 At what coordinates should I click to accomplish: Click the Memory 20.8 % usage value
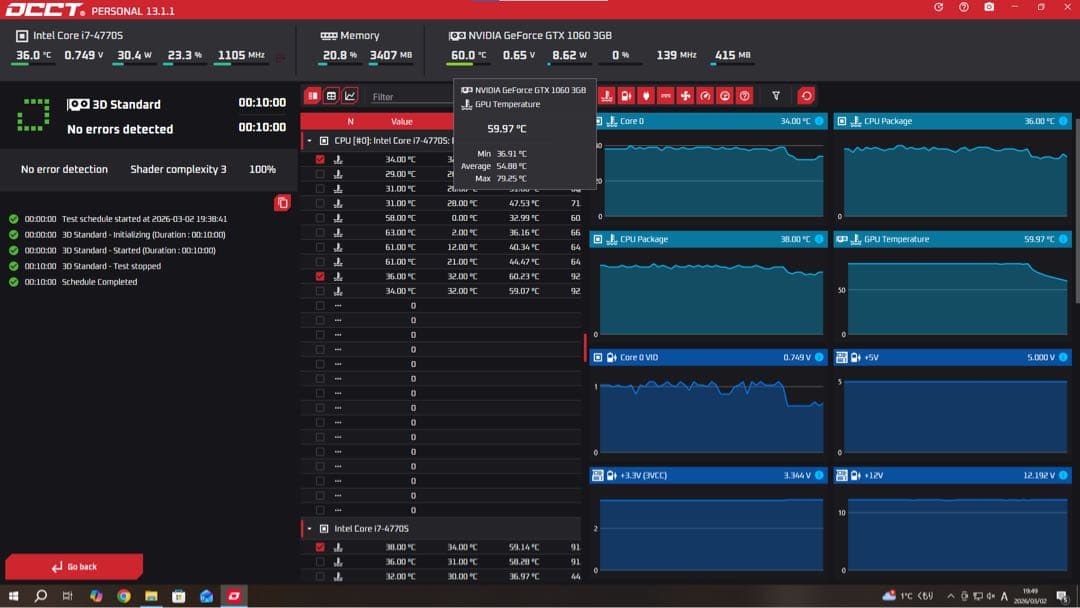pos(340,55)
